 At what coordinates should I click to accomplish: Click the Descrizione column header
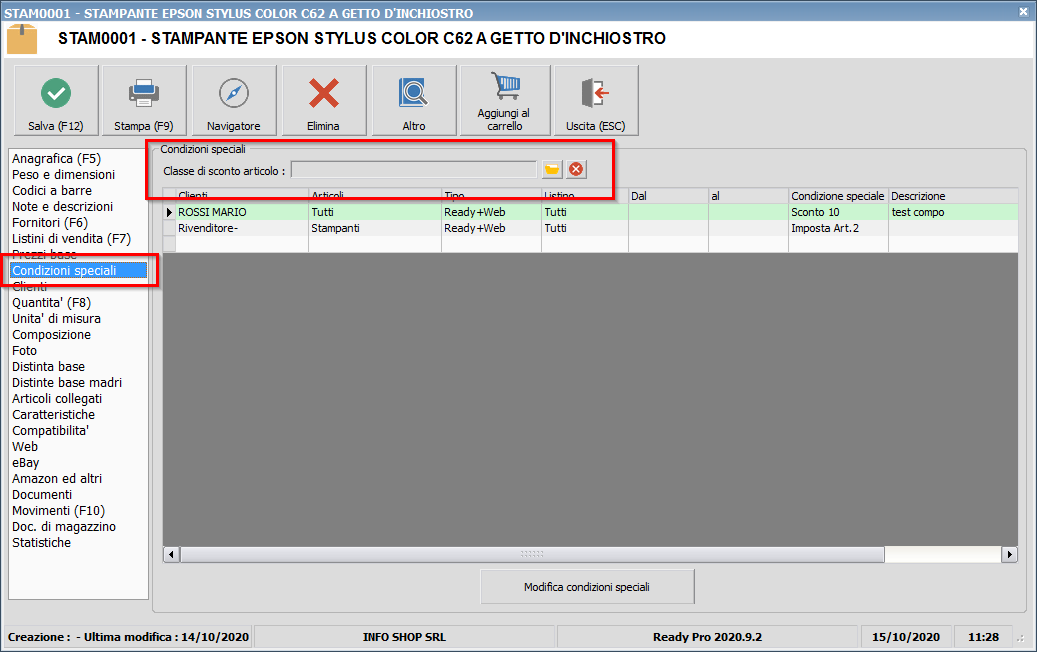click(952, 196)
